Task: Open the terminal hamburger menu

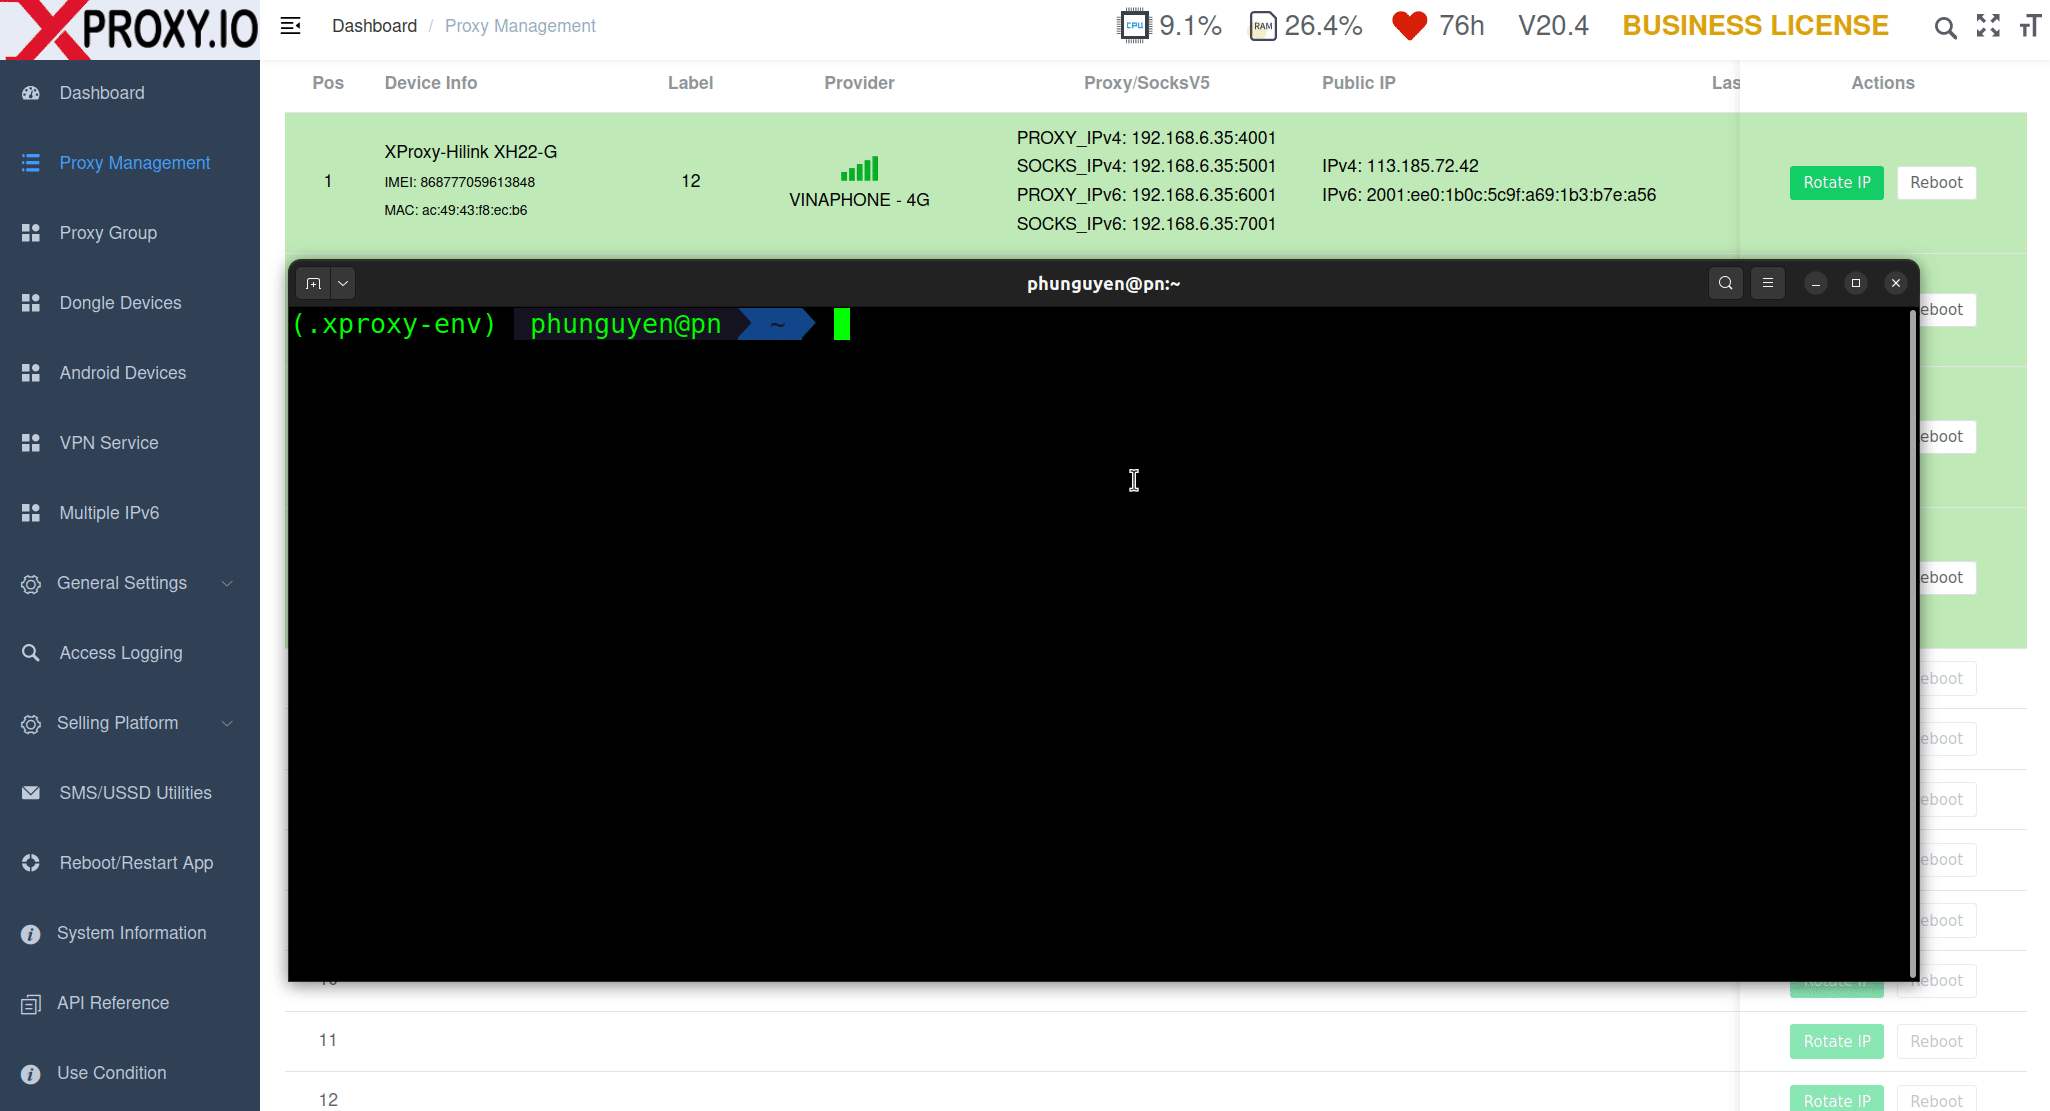Action: tap(1768, 283)
